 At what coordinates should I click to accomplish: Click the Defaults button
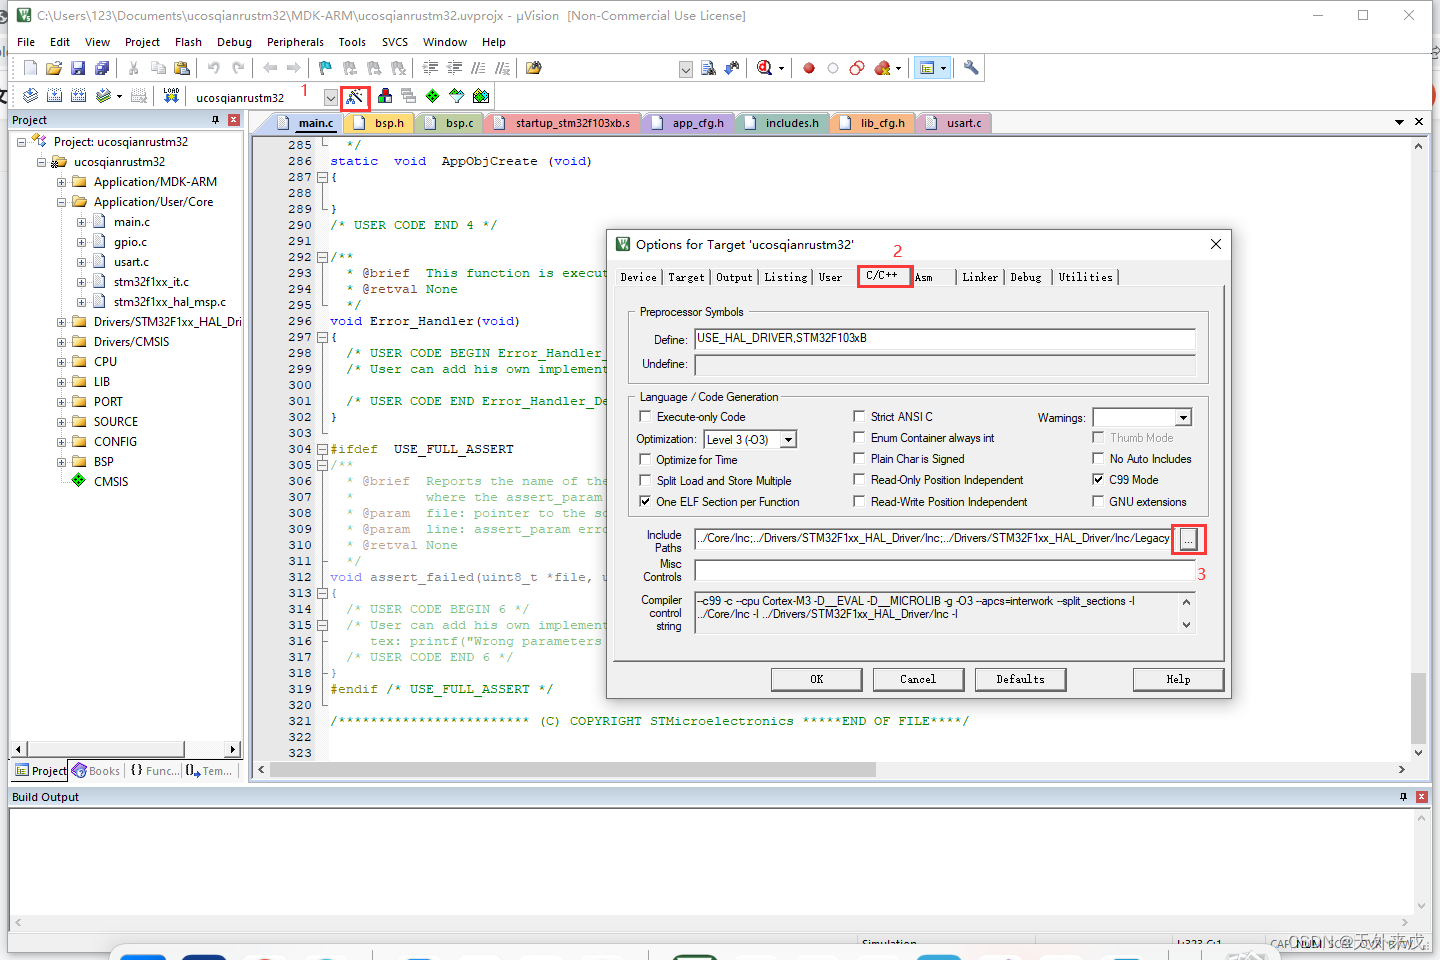(x=1020, y=679)
